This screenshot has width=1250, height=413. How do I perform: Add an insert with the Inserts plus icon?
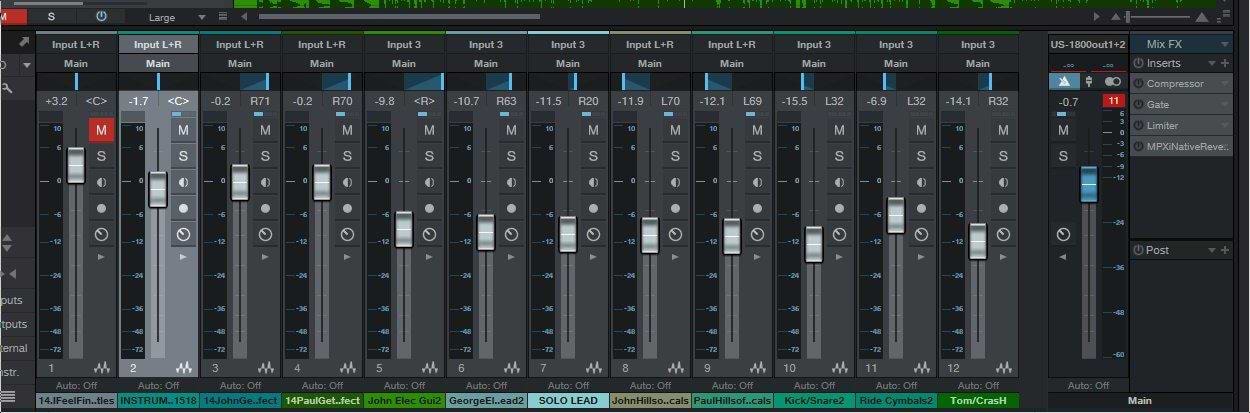(x=1225, y=63)
